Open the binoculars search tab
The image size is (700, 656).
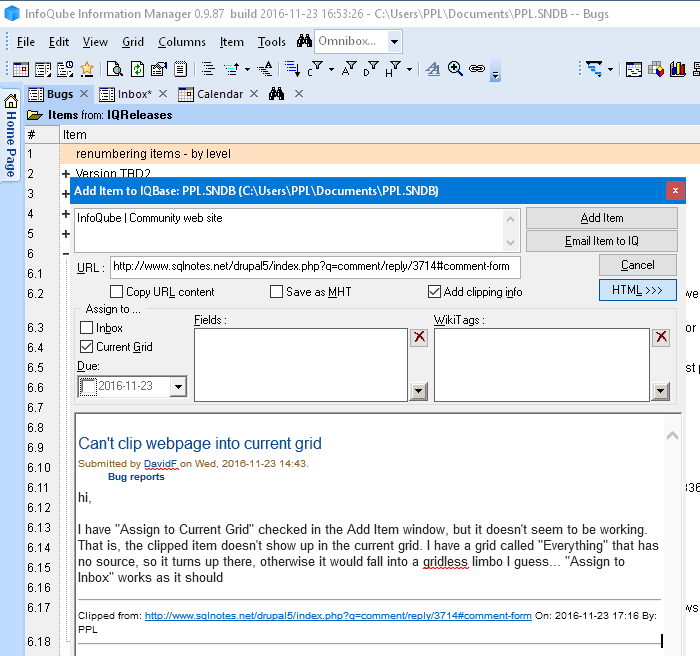point(276,94)
